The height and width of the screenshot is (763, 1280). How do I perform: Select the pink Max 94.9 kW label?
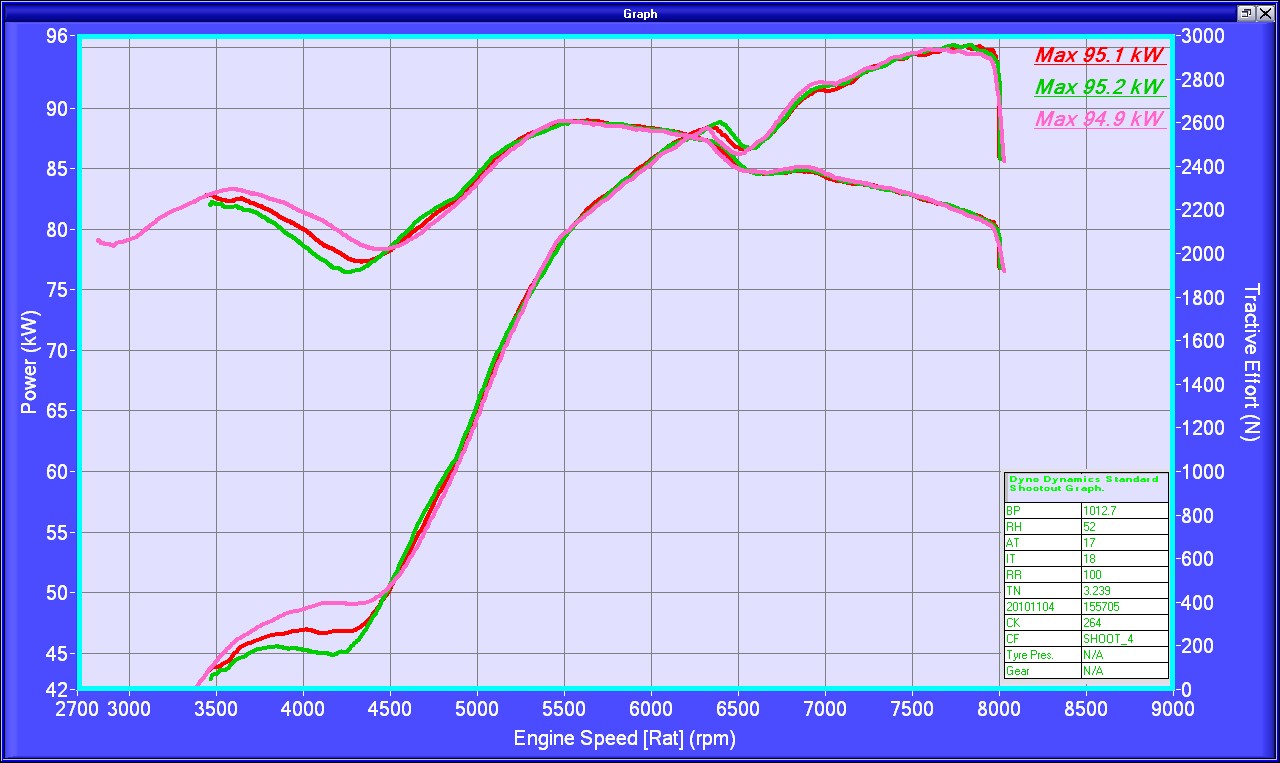[x=1099, y=120]
